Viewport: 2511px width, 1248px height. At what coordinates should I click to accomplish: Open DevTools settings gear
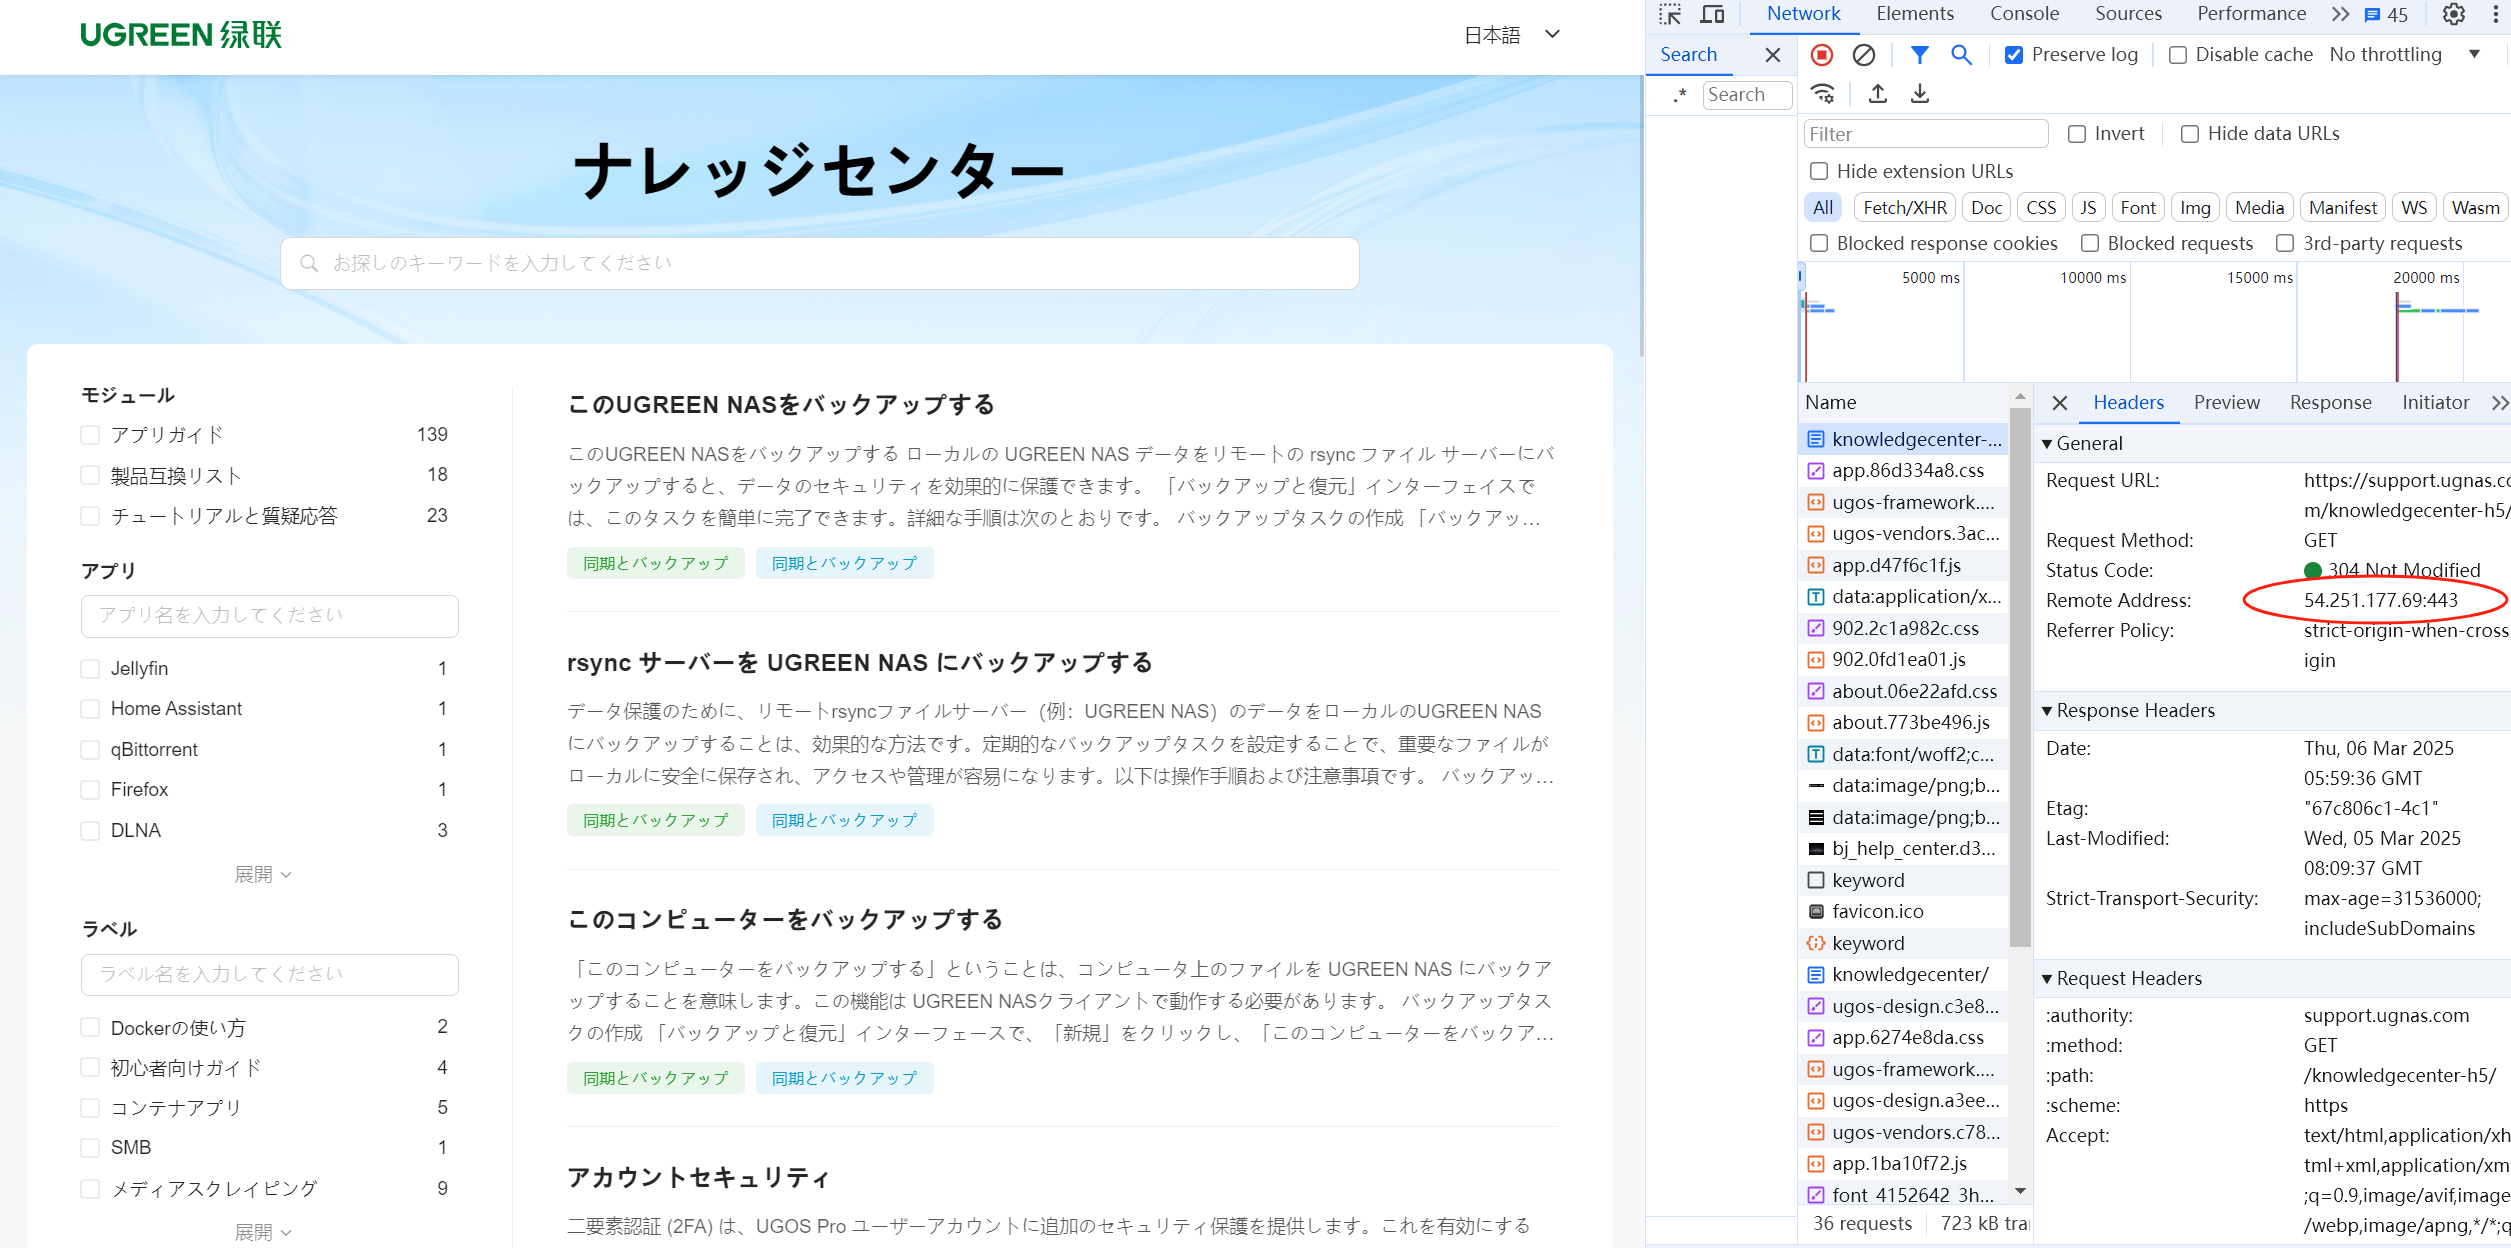pyautogui.click(x=2453, y=14)
